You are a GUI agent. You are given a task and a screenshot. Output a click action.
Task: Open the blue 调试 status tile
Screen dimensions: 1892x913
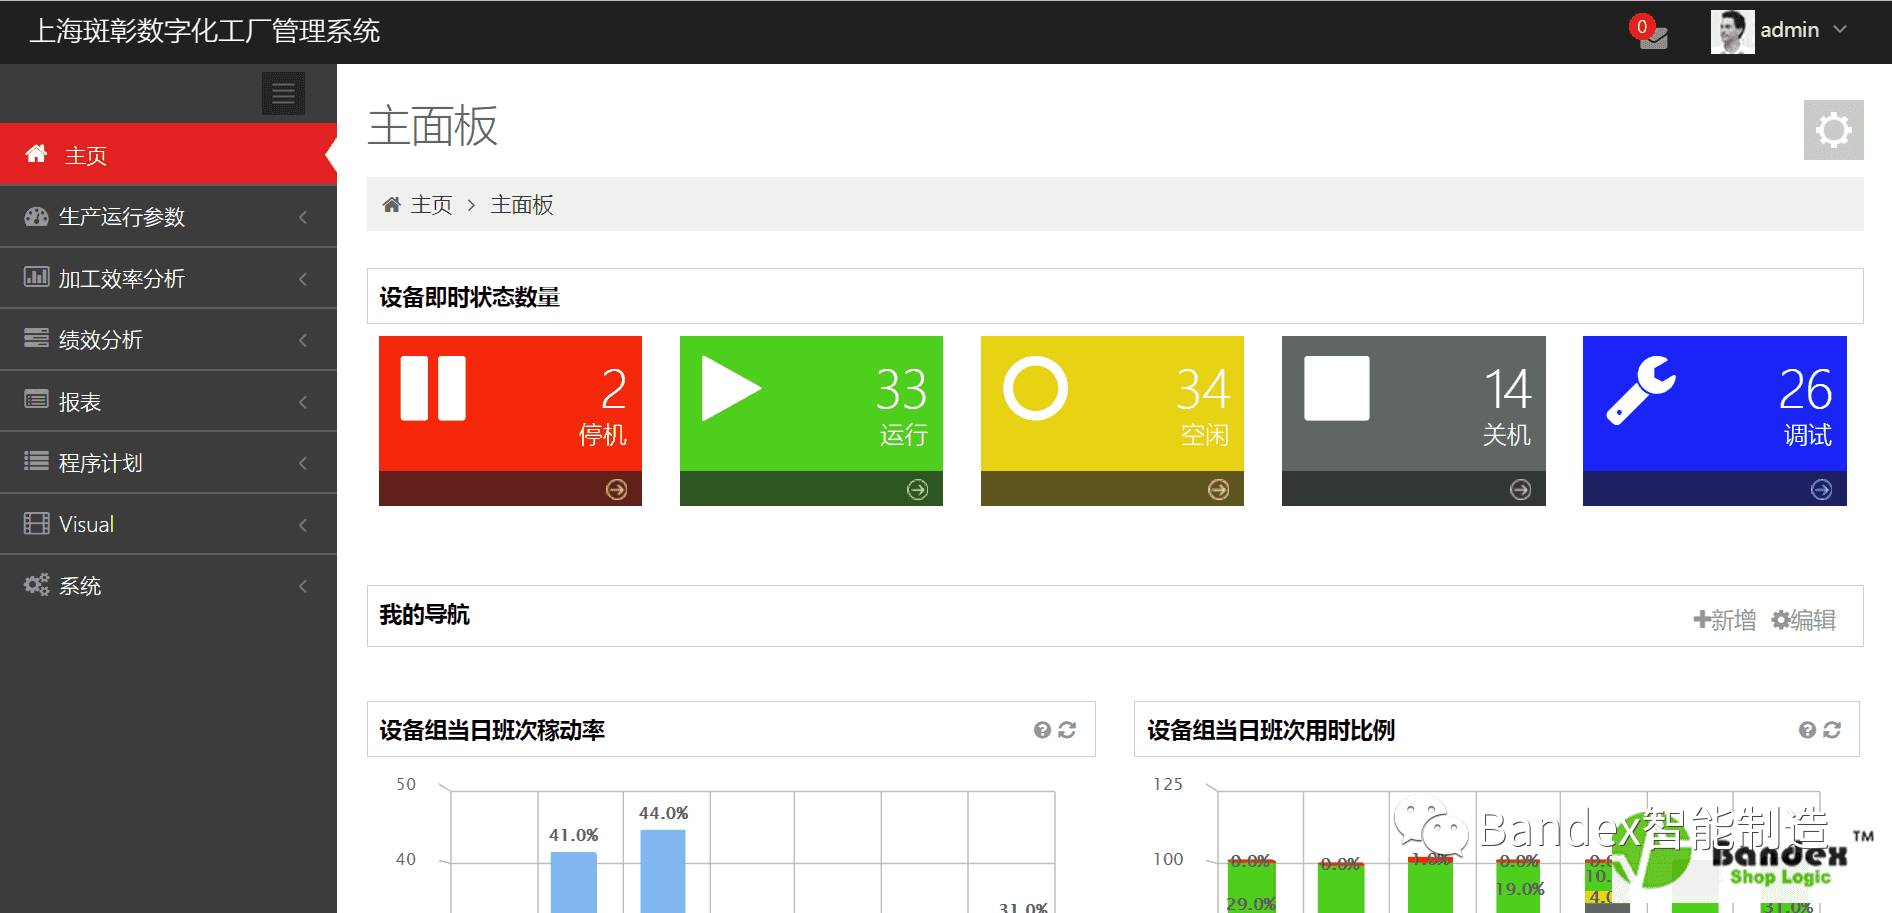pos(1715,421)
